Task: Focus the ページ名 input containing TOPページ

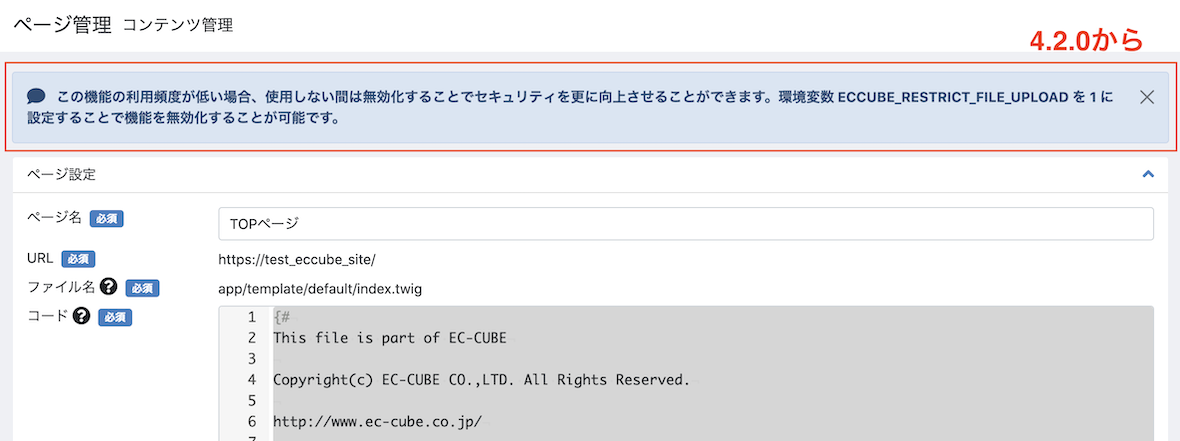Action: tap(686, 224)
